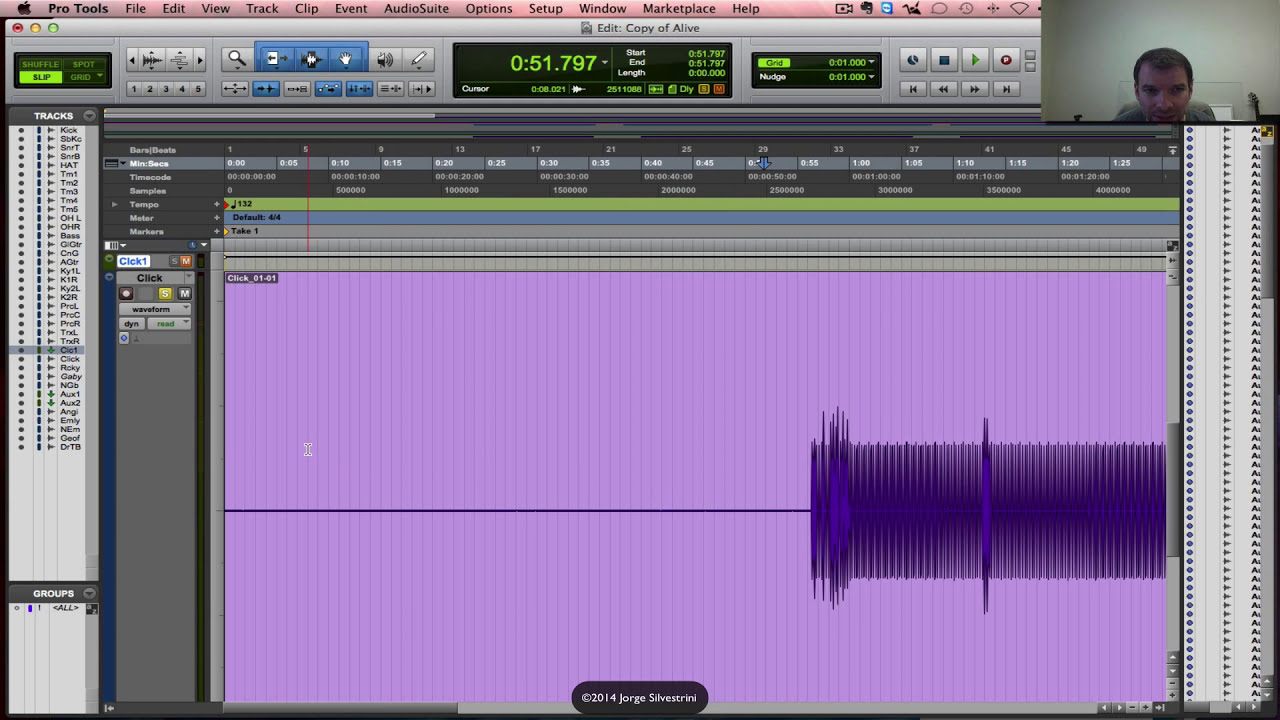The image size is (1280, 720).
Task: Open the Event menu
Action: [351, 8]
